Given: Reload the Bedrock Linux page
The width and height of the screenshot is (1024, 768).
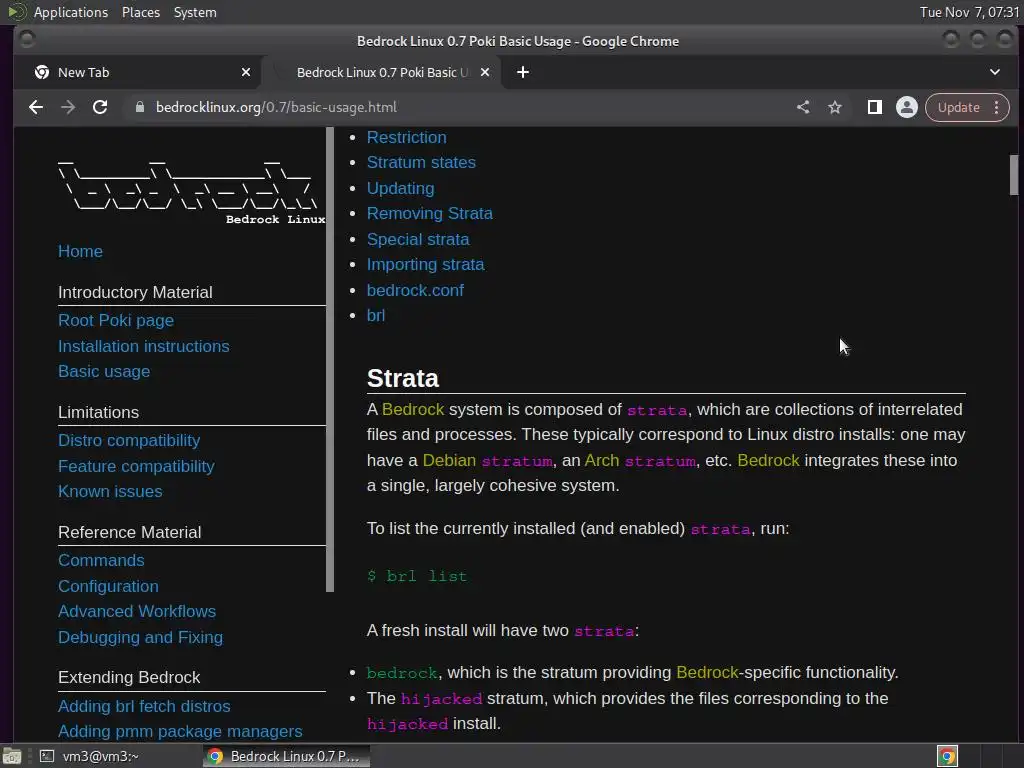Looking at the screenshot, I should pyautogui.click(x=100, y=107).
